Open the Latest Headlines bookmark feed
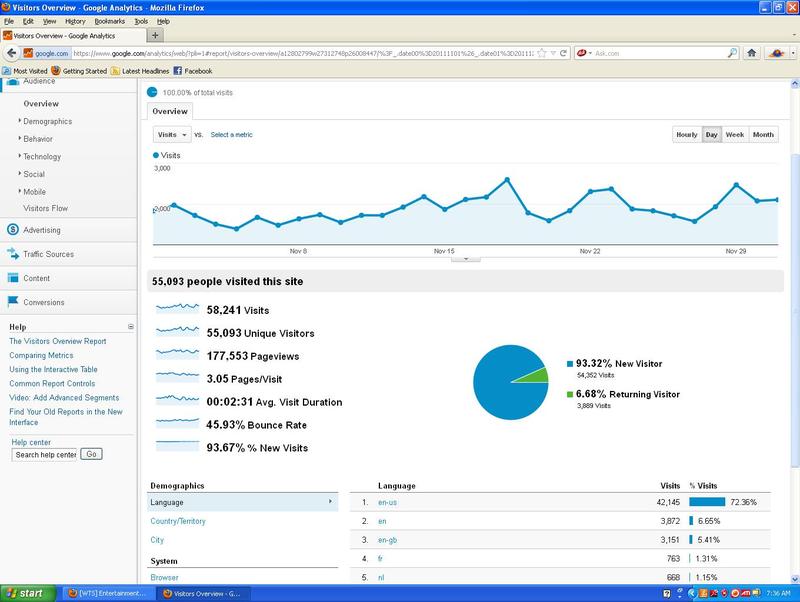This screenshot has height=602, width=800. point(140,71)
